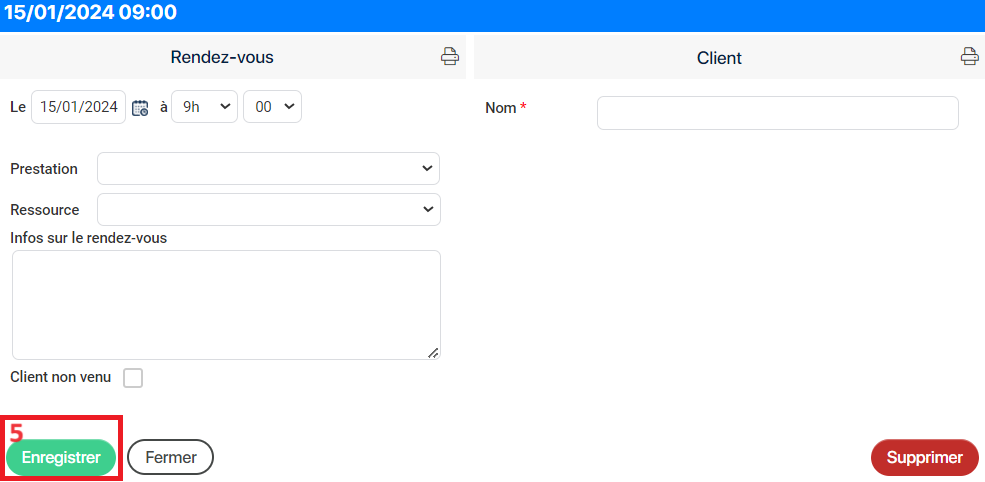Select the Client header title
Image resolution: width=985 pixels, height=482 pixels.
[x=719, y=58]
